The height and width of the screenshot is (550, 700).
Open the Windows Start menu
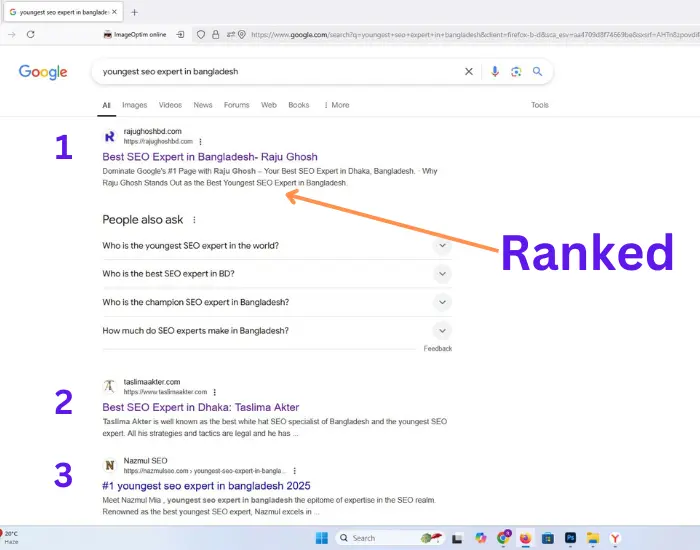pos(321,538)
